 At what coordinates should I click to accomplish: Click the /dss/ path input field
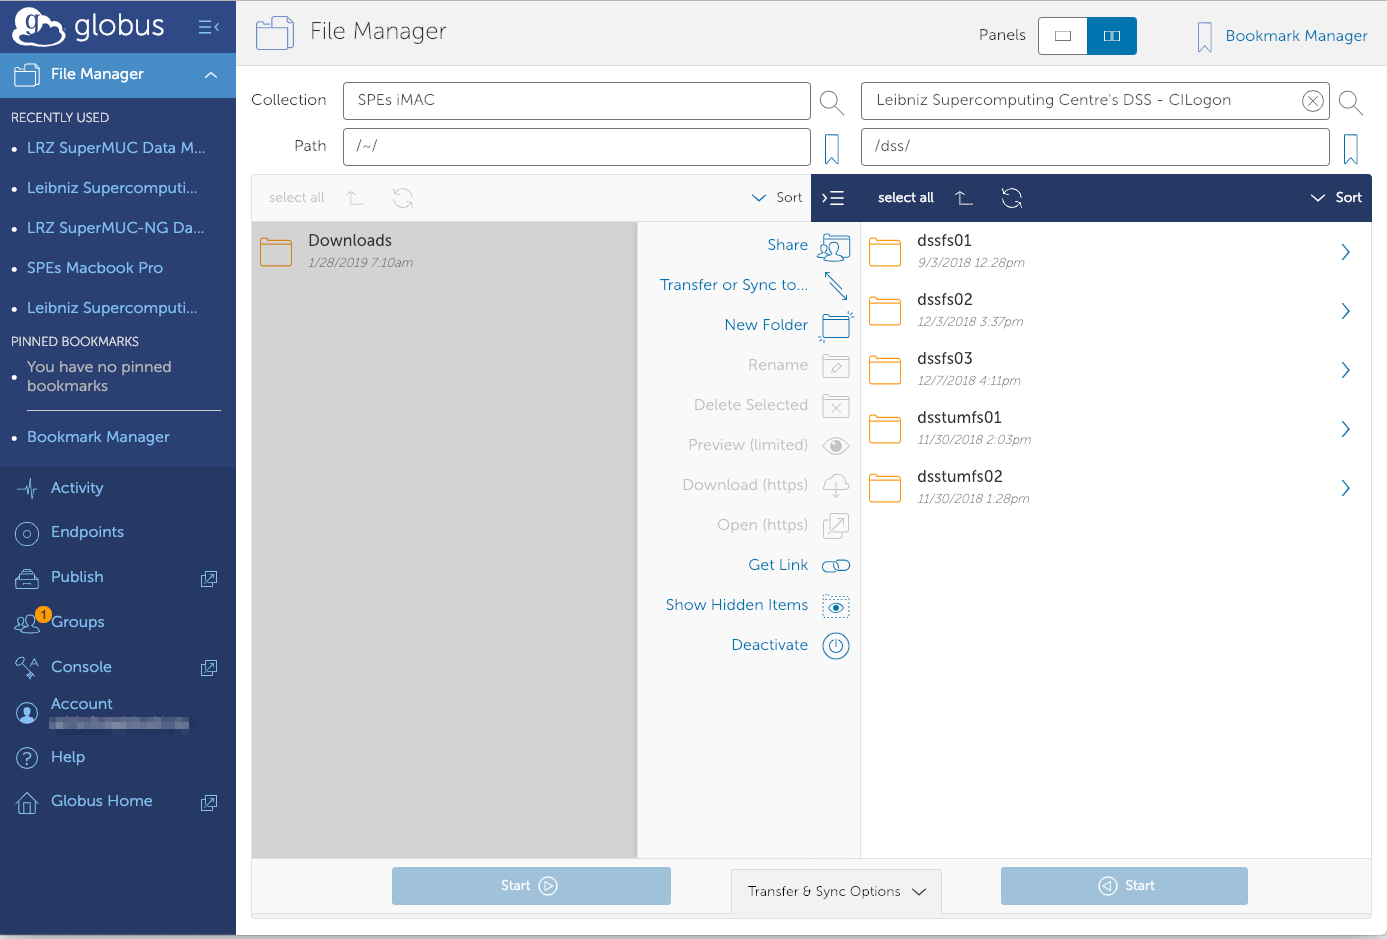1094,147
